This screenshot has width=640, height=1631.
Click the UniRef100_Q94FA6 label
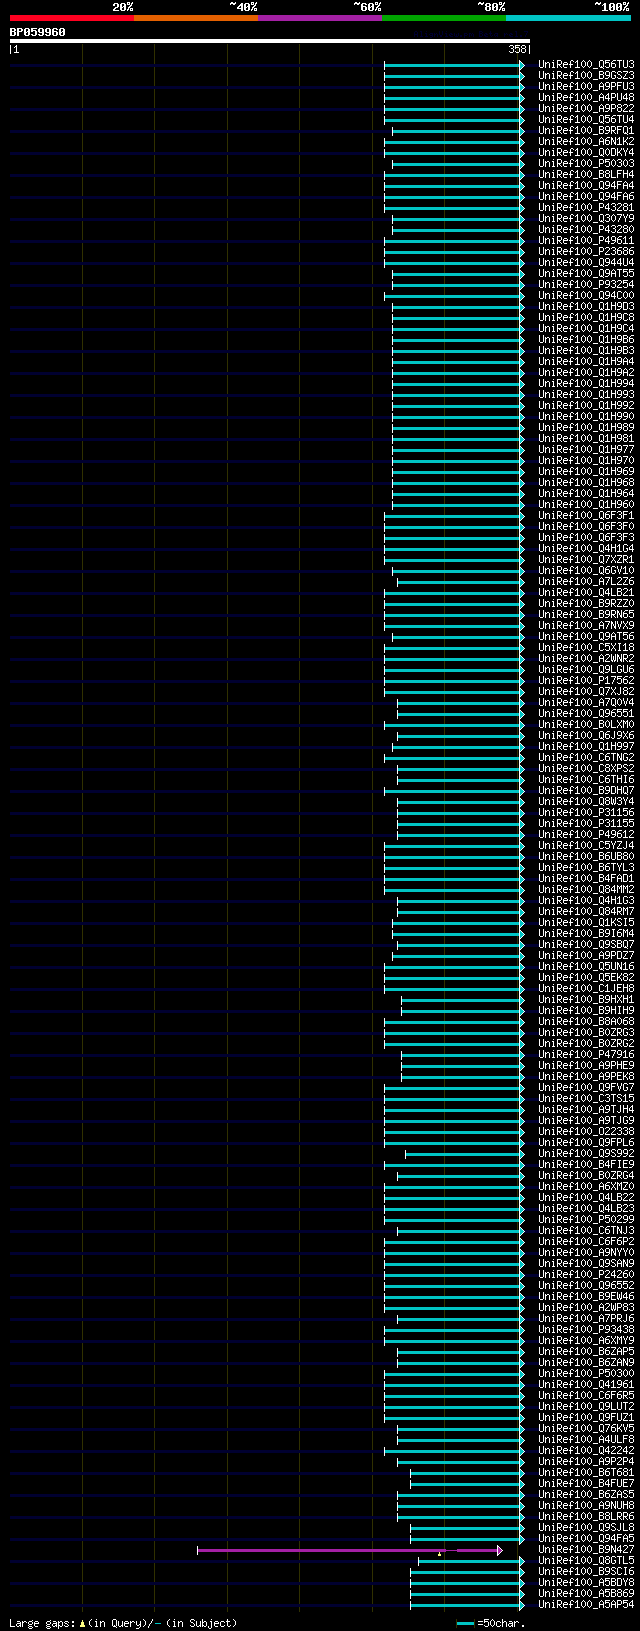pyautogui.click(x=586, y=196)
